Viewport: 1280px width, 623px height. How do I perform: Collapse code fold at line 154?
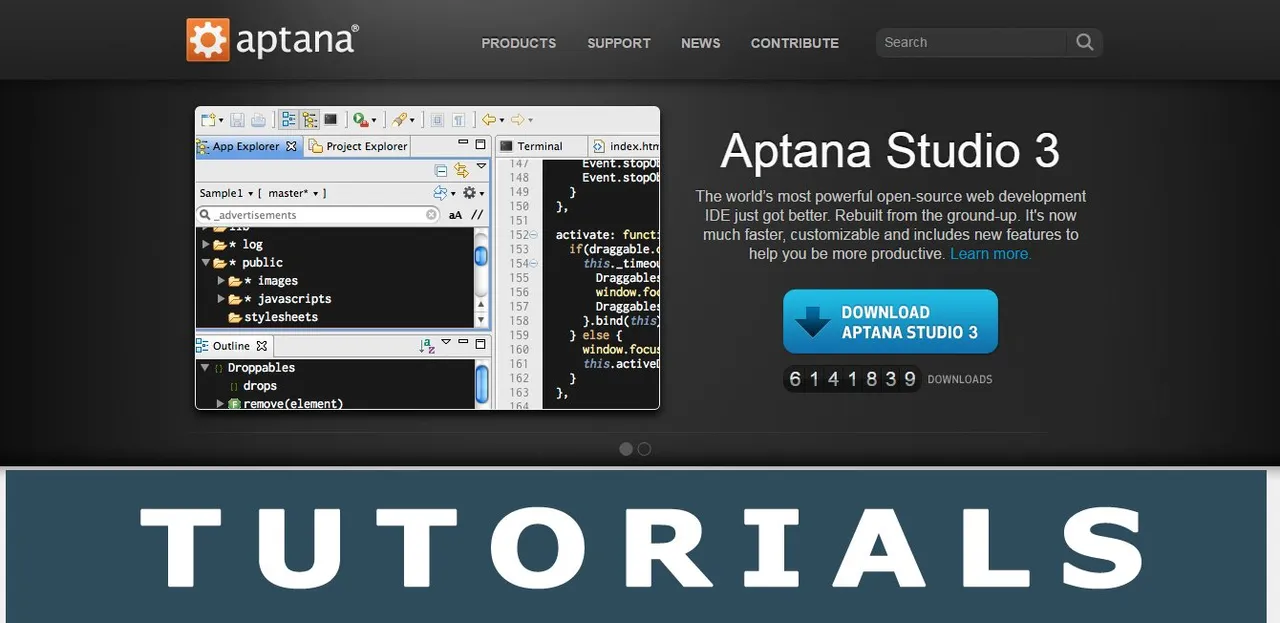[534, 264]
